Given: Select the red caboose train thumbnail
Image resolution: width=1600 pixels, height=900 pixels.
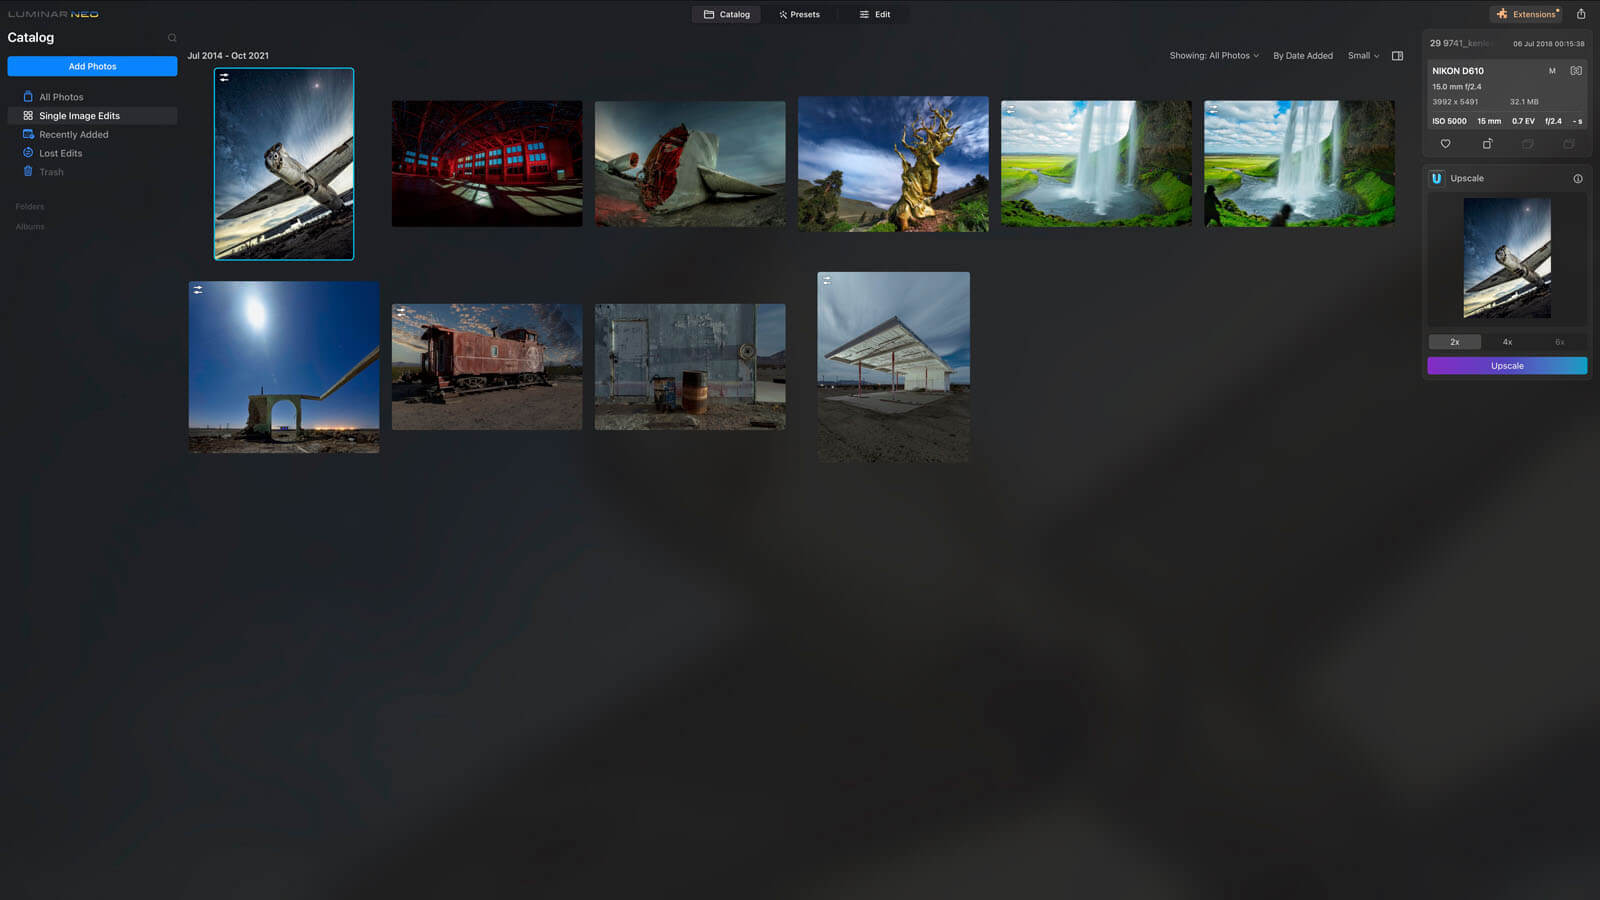Looking at the screenshot, I should tap(486, 367).
